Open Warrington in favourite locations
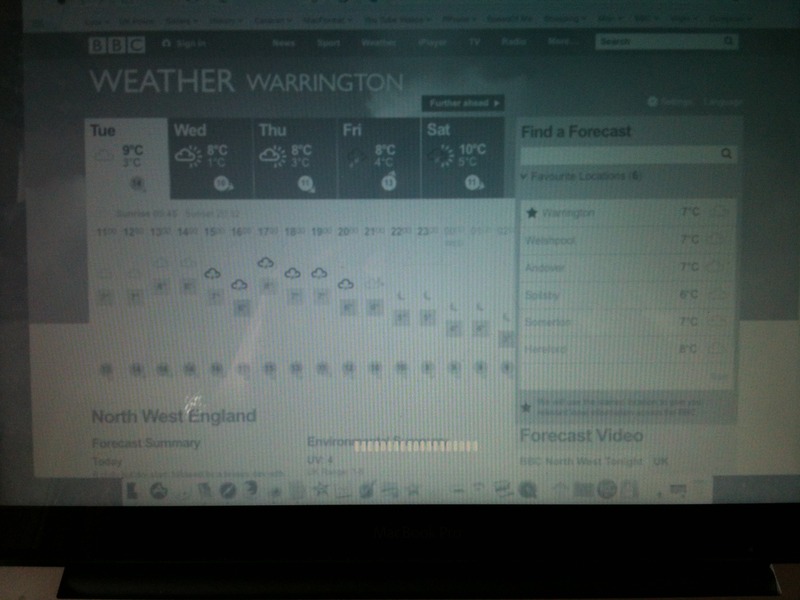The width and height of the screenshot is (800, 600). (568, 213)
